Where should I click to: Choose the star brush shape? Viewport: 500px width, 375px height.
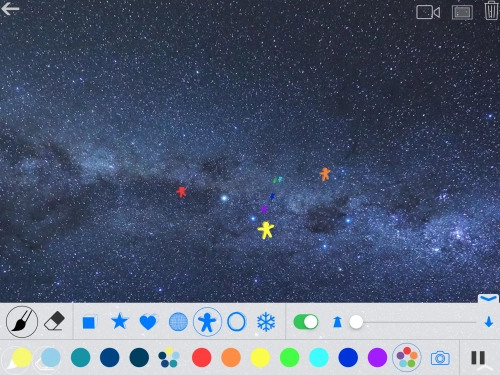[x=119, y=322]
